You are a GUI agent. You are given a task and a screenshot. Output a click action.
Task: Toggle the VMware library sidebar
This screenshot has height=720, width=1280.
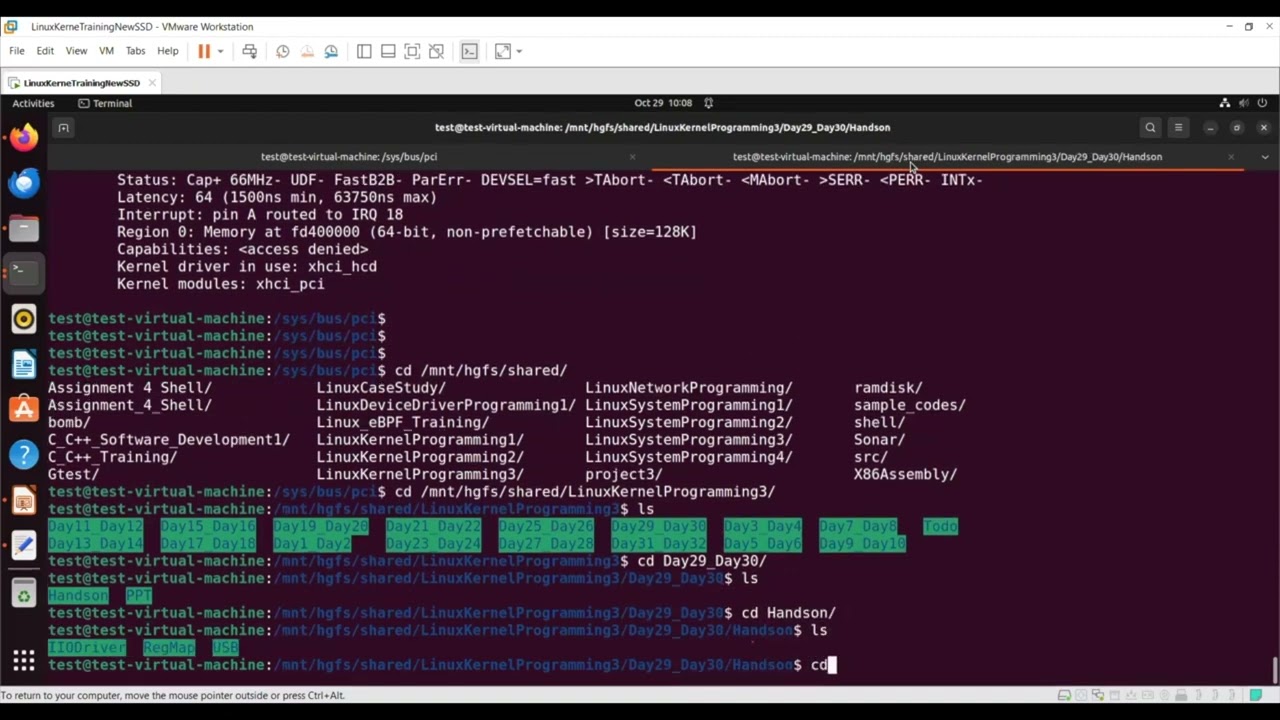(x=364, y=51)
